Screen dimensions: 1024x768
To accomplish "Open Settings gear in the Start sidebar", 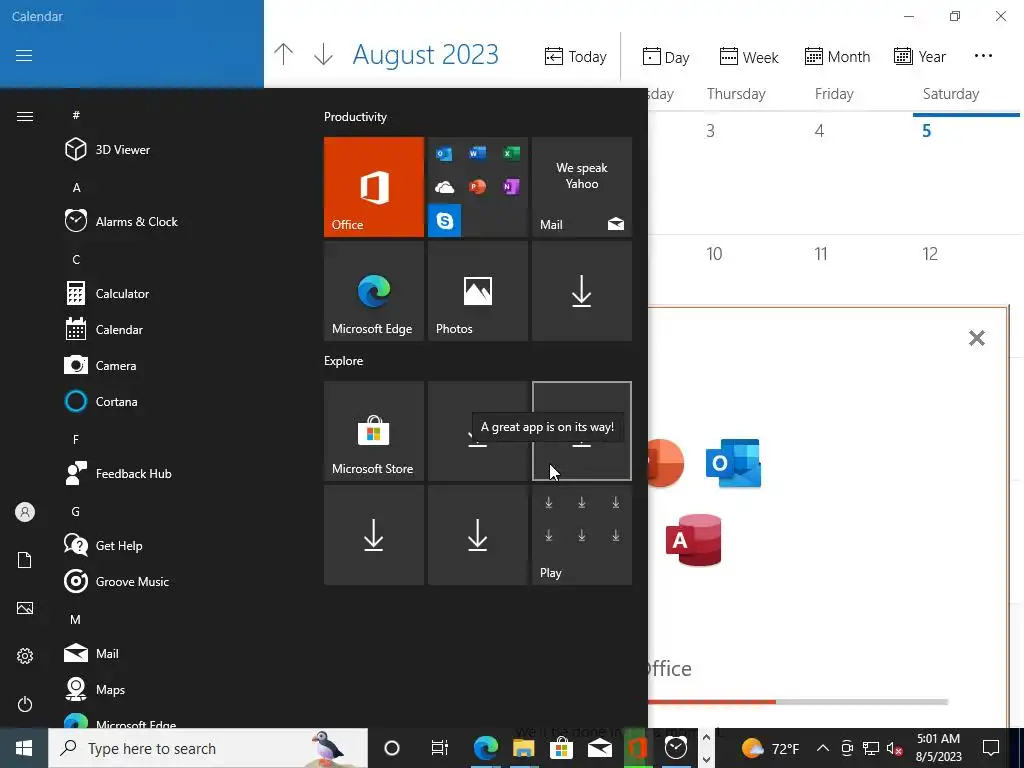I will click(25, 656).
